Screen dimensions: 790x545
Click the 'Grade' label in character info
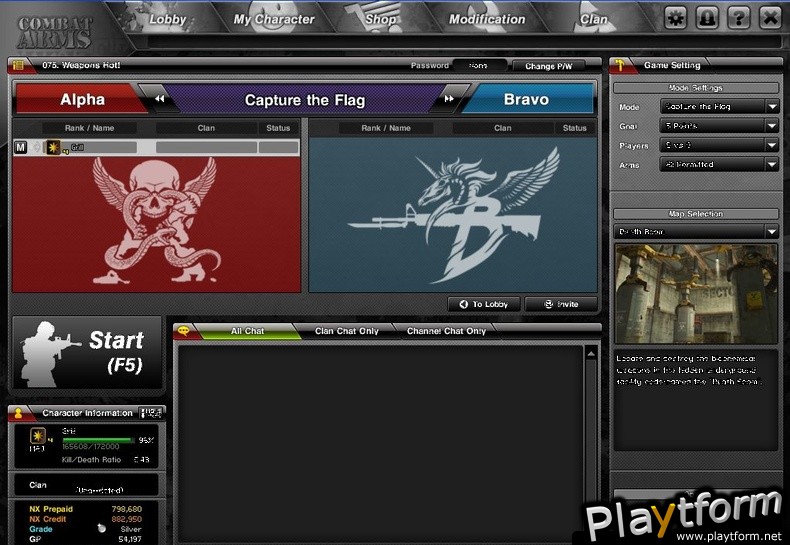click(41, 529)
